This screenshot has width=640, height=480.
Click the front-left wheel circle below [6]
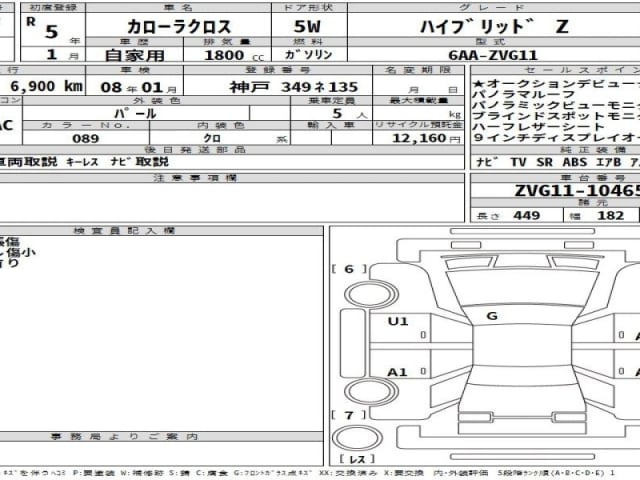(371, 294)
